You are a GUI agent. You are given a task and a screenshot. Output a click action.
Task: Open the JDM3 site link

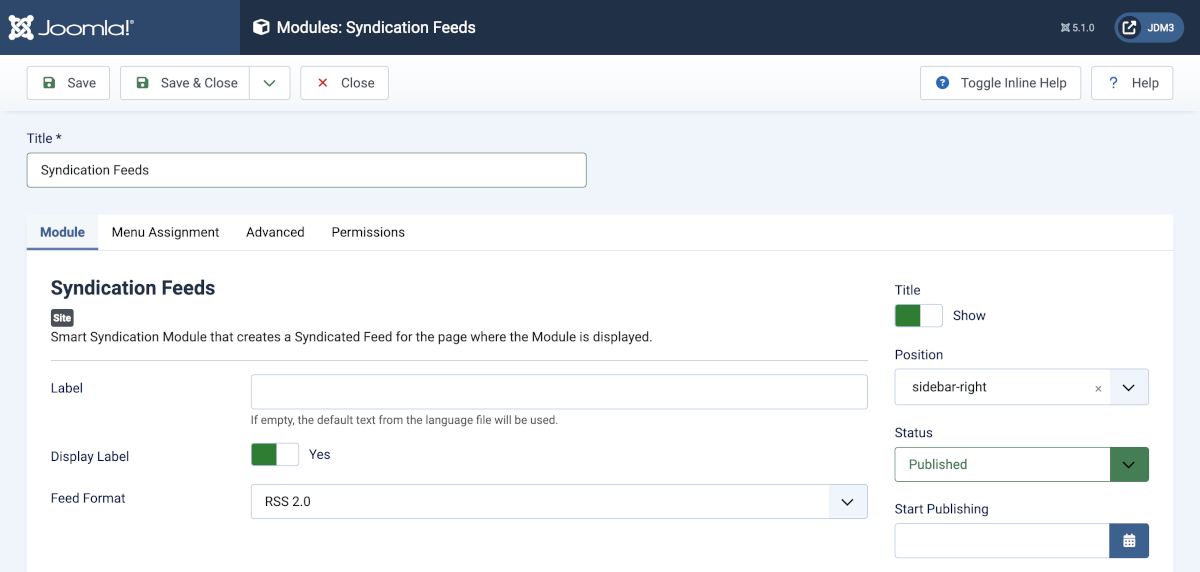pos(1149,28)
